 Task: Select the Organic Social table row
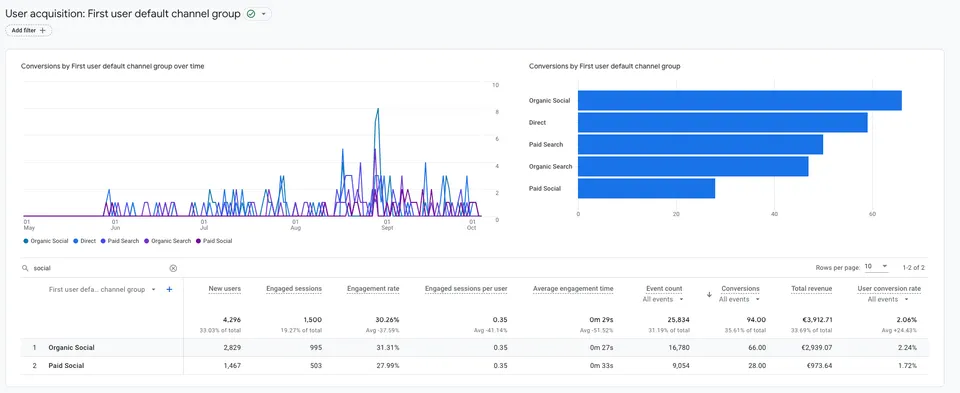[x=474, y=348]
